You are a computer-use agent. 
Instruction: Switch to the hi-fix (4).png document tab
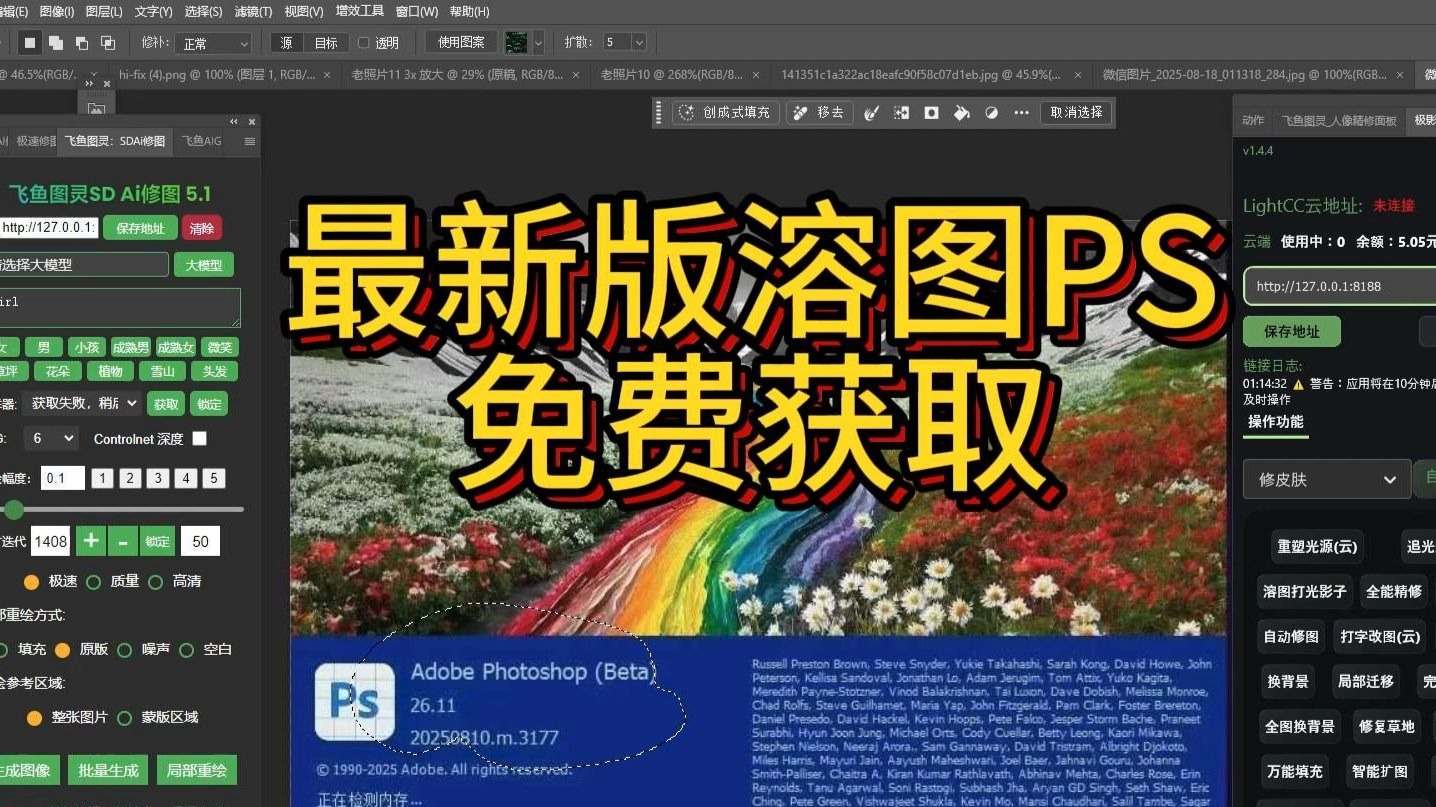(x=217, y=75)
